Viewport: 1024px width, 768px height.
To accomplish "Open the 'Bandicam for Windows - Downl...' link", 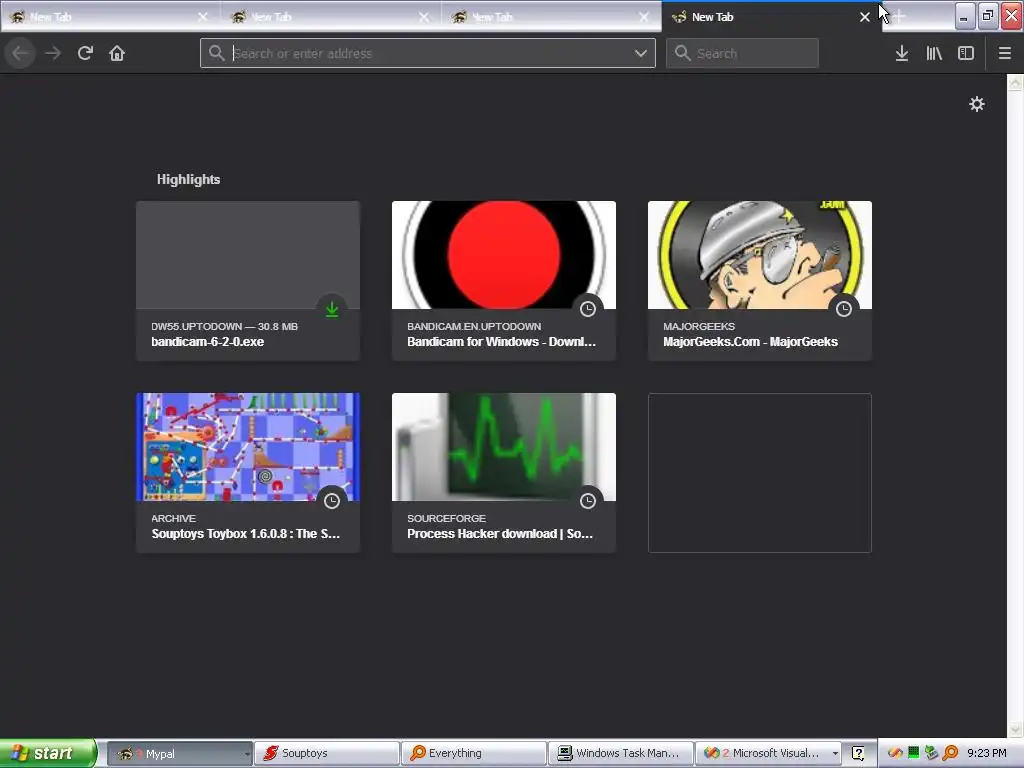I will (502, 342).
